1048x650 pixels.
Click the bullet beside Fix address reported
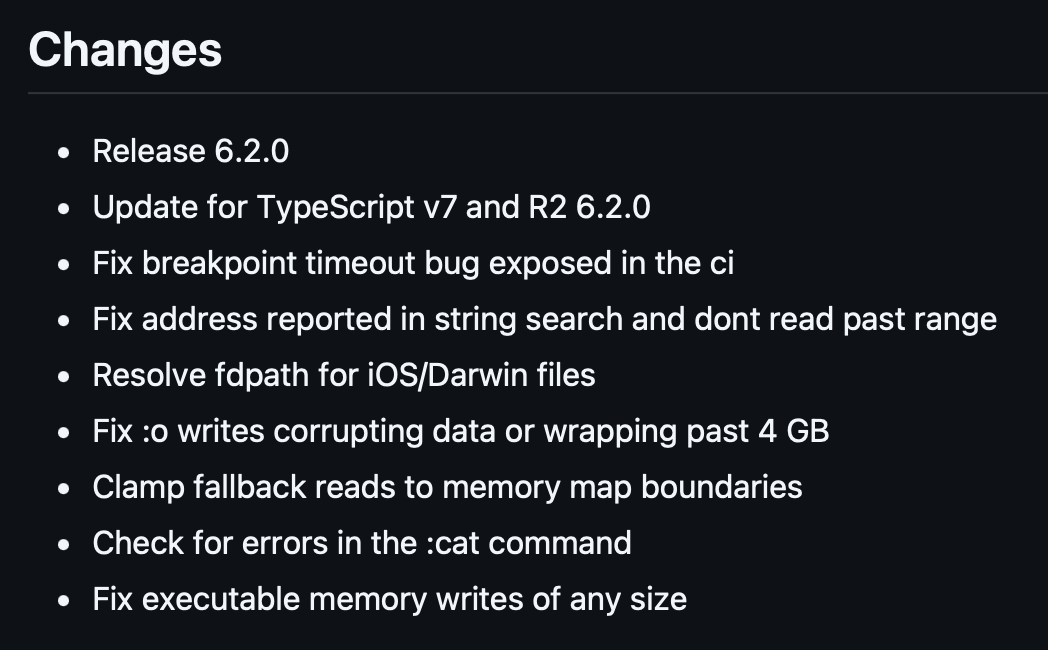[x=63, y=321]
